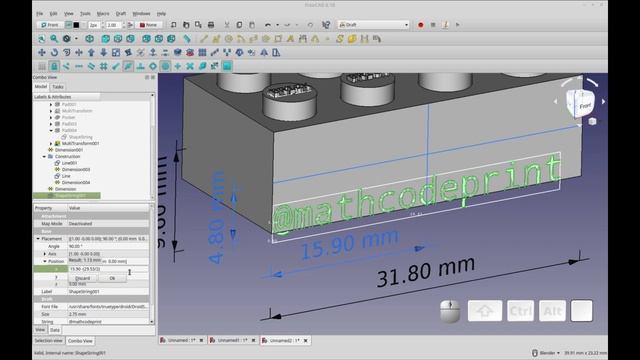Select the Unnamed2 document tab
The image size is (640, 360).
pyautogui.click(x=284, y=340)
